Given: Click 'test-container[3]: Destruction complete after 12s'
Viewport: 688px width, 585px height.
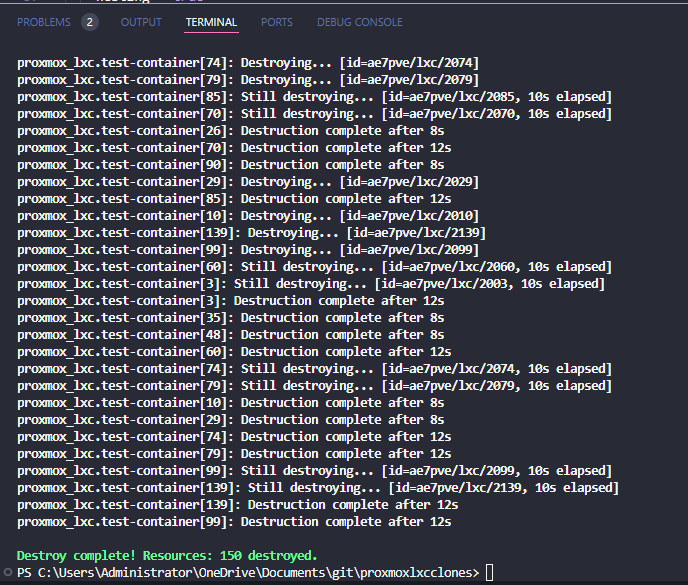Looking at the screenshot, I should point(230,301).
